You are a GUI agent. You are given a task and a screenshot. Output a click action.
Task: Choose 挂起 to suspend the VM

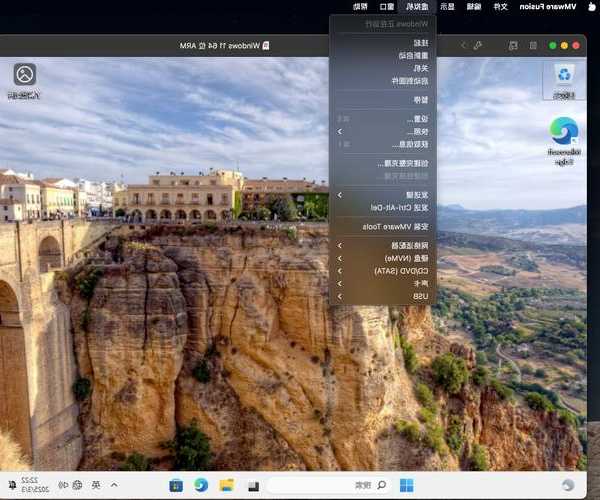[383, 43]
